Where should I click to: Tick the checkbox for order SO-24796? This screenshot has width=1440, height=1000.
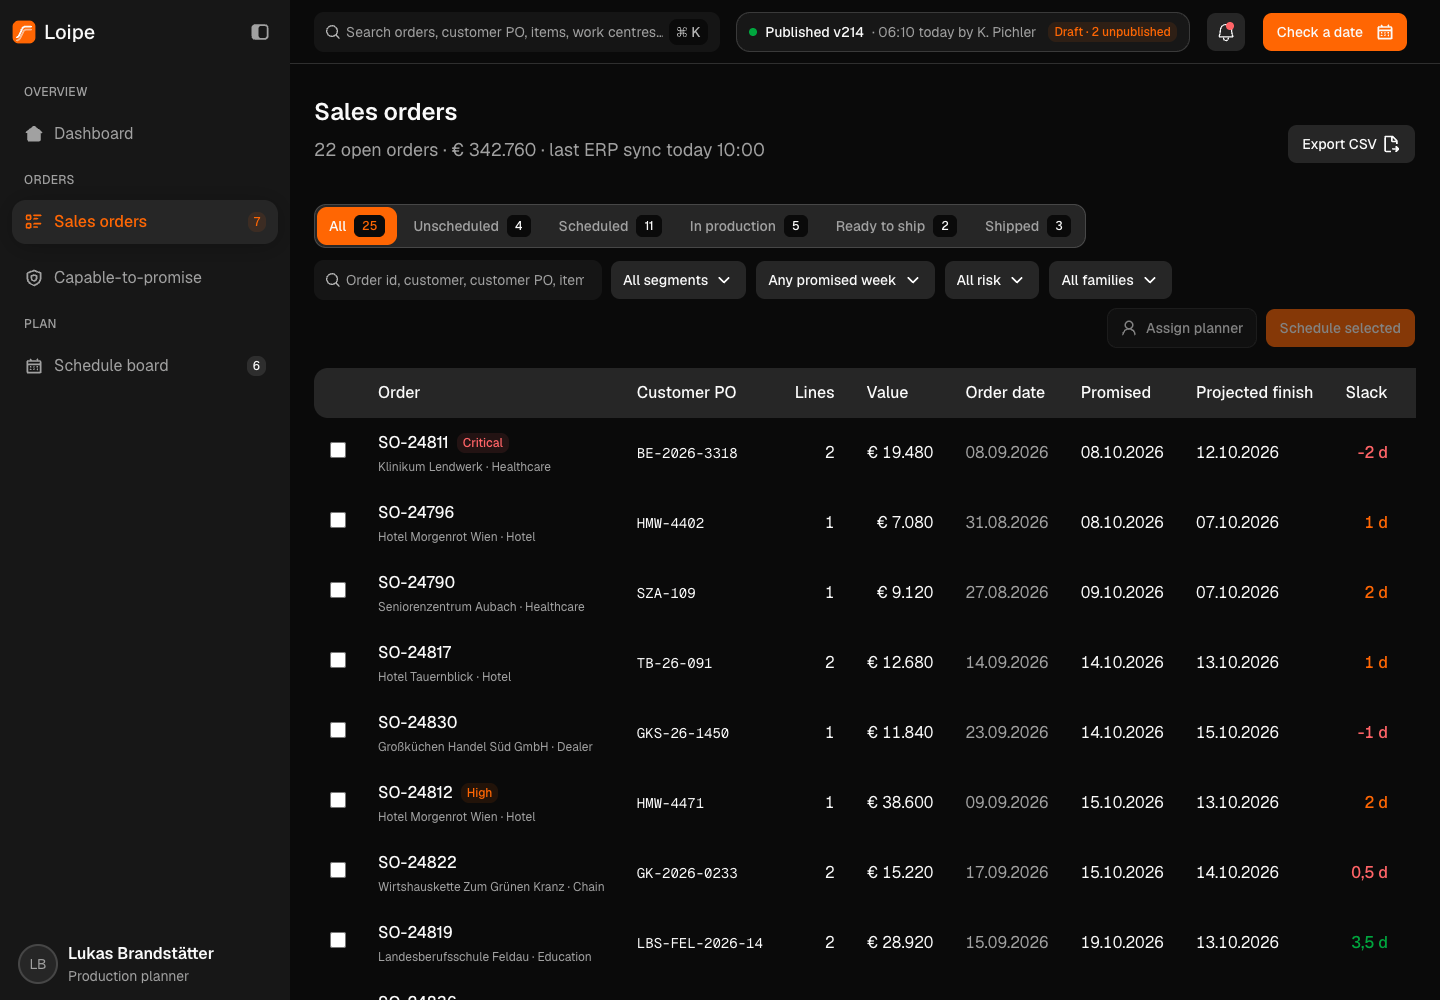pos(338,520)
